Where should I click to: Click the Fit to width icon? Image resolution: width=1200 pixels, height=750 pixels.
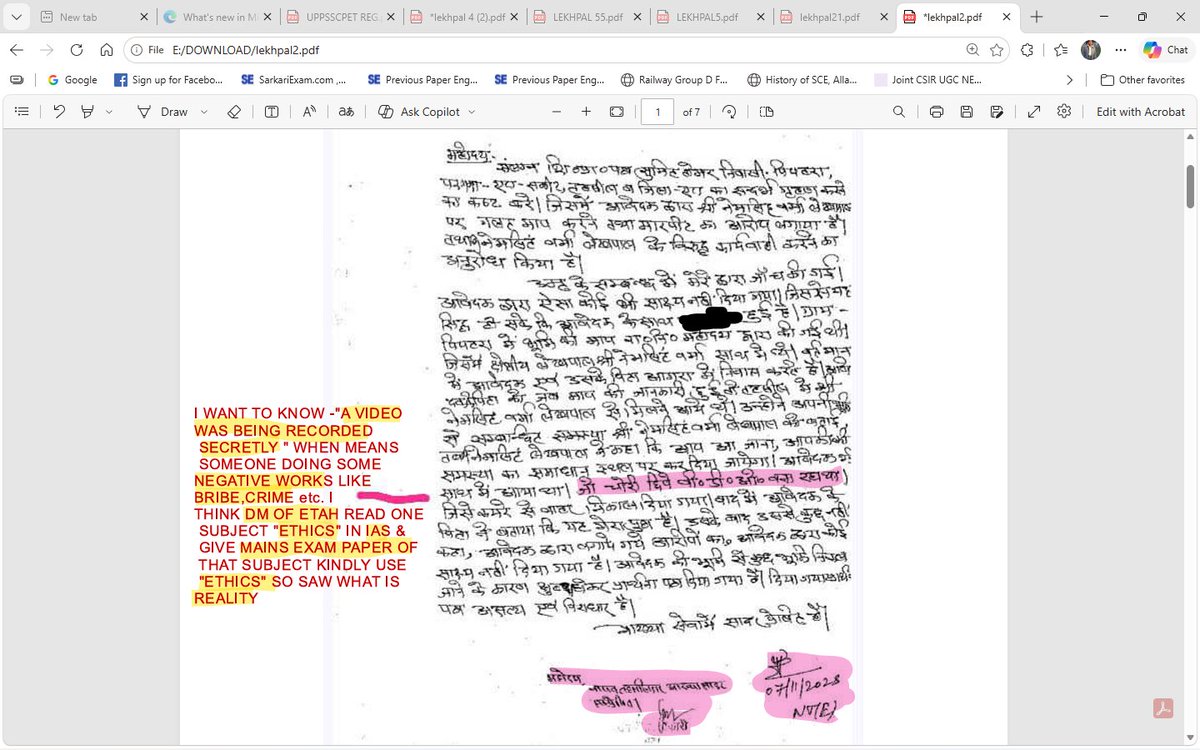point(616,112)
